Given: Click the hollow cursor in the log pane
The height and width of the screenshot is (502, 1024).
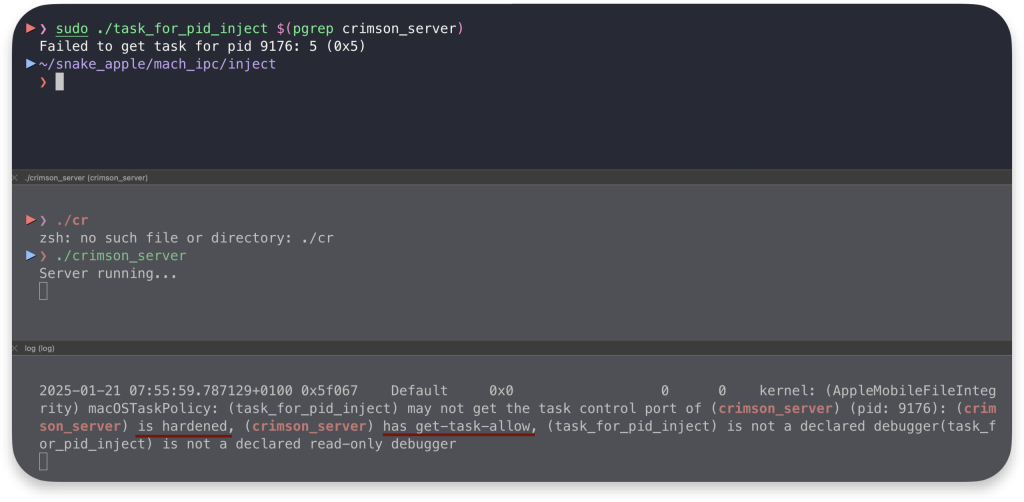Looking at the screenshot, I should click(43, 462).
